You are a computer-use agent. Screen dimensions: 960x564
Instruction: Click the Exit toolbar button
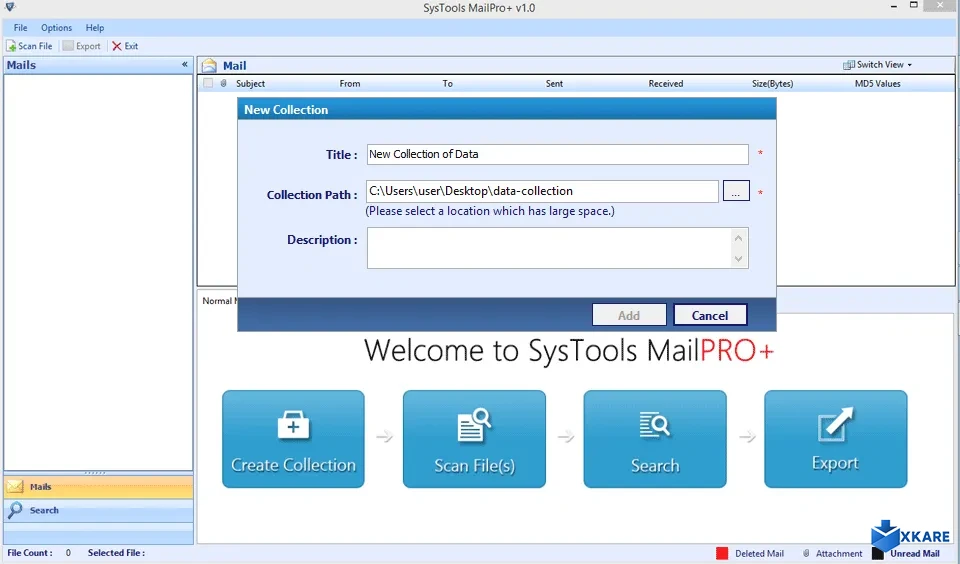125,46
